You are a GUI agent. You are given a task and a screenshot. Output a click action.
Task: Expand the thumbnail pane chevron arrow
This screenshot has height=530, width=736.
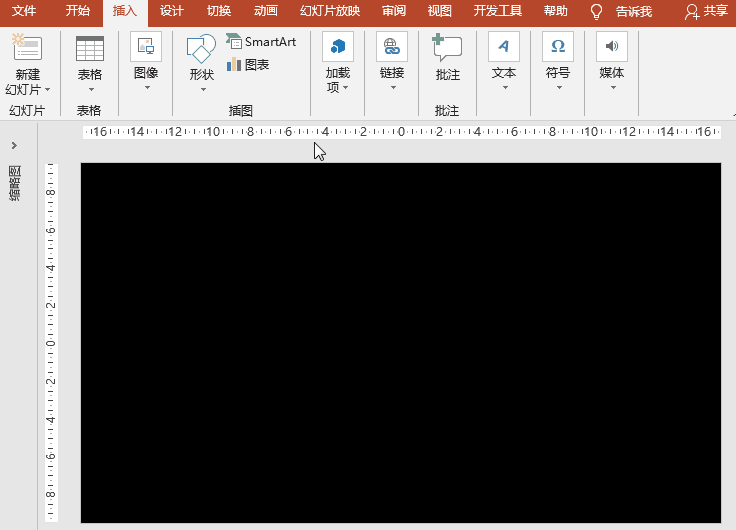point(14,146)
